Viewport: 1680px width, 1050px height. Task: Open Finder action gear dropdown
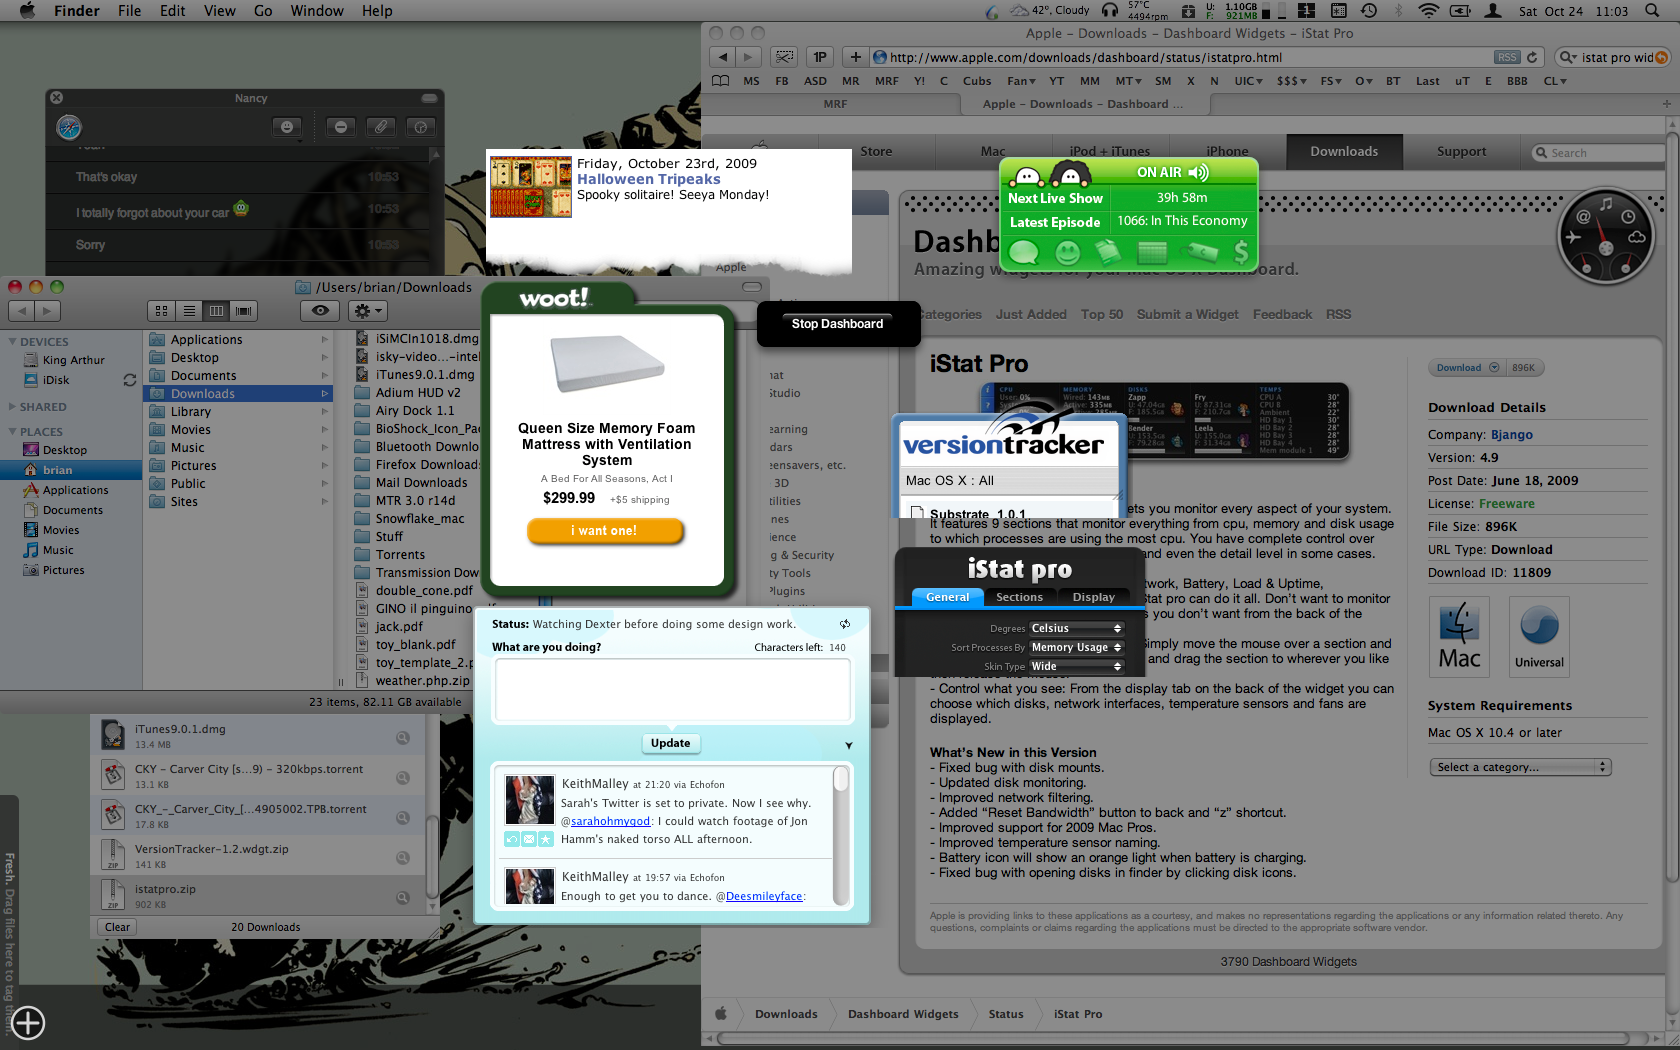pyautogui.click(x=366, y=311)
